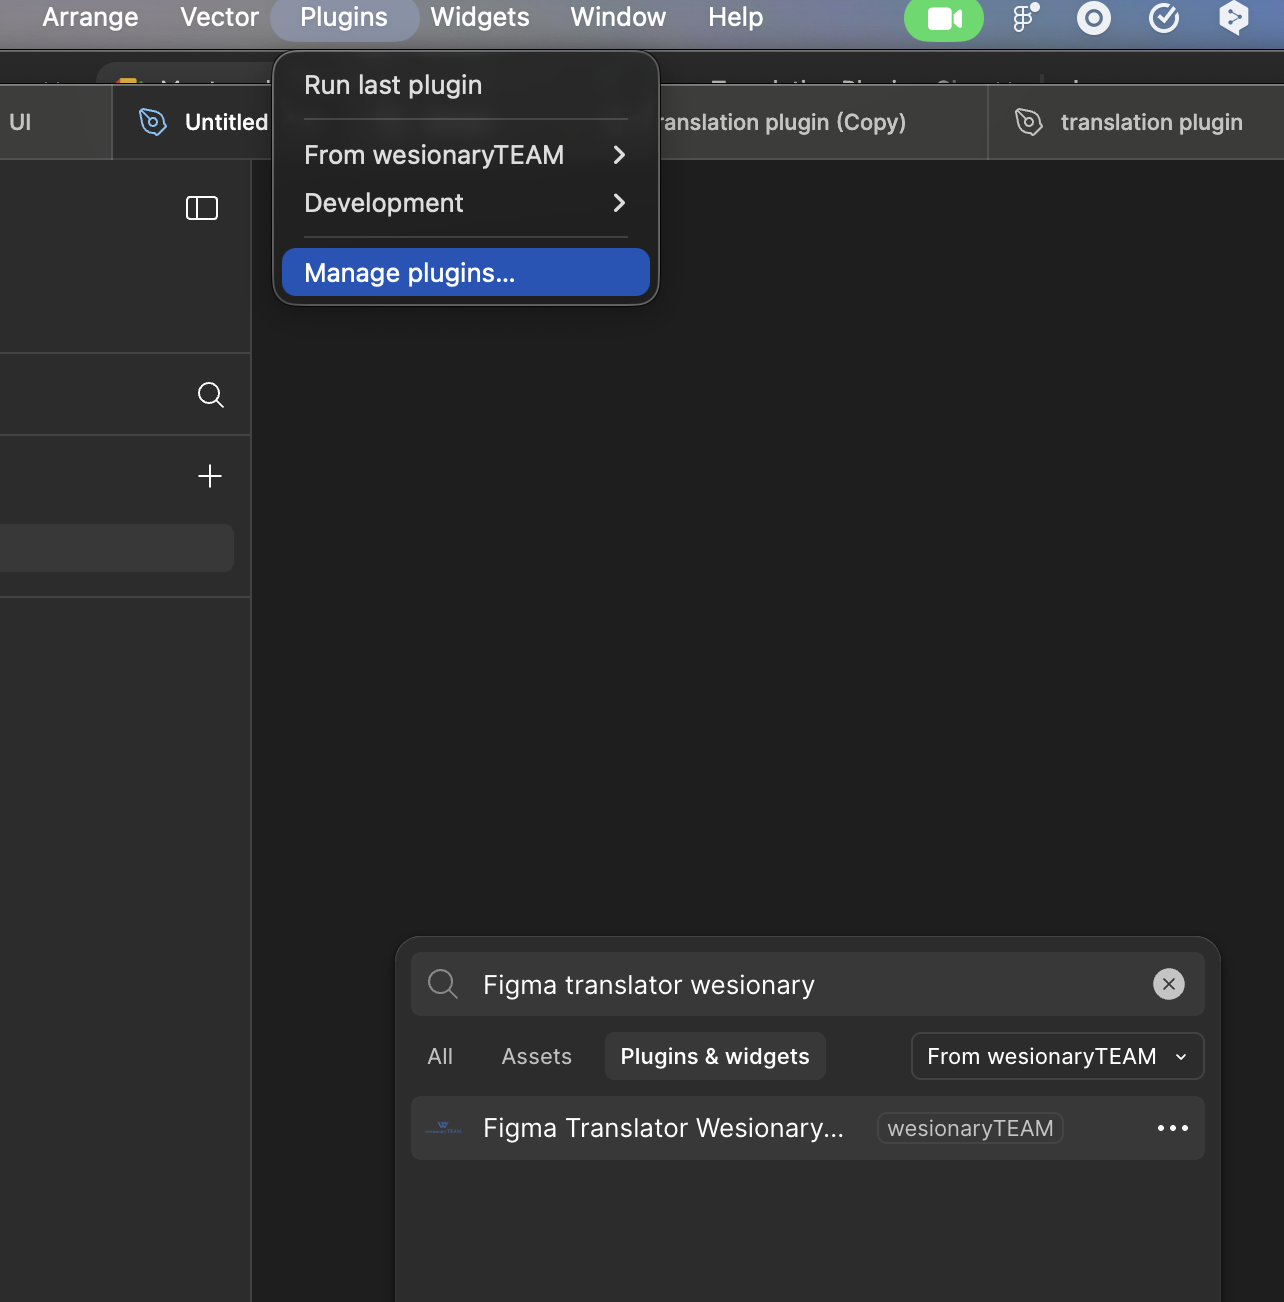Screen dimensions: 1284x1302
Task: Select the Plugins & widgets filter tab
Action: 715,1056
